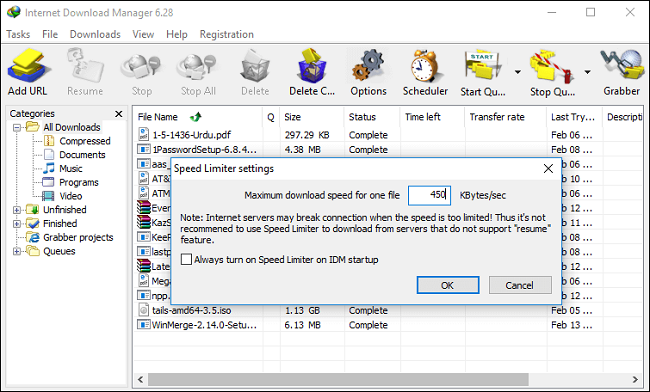Collapse the All Downloads tree node
650x392 pixels.
pyautogui.click(x=17, y=128)
